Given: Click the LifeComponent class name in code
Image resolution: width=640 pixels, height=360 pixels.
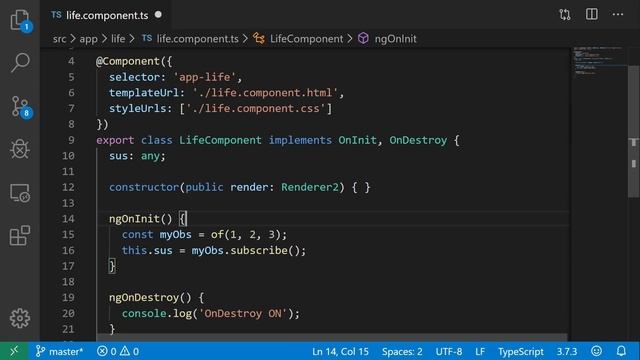Looking at the screenshot, I should coord(220,140).
